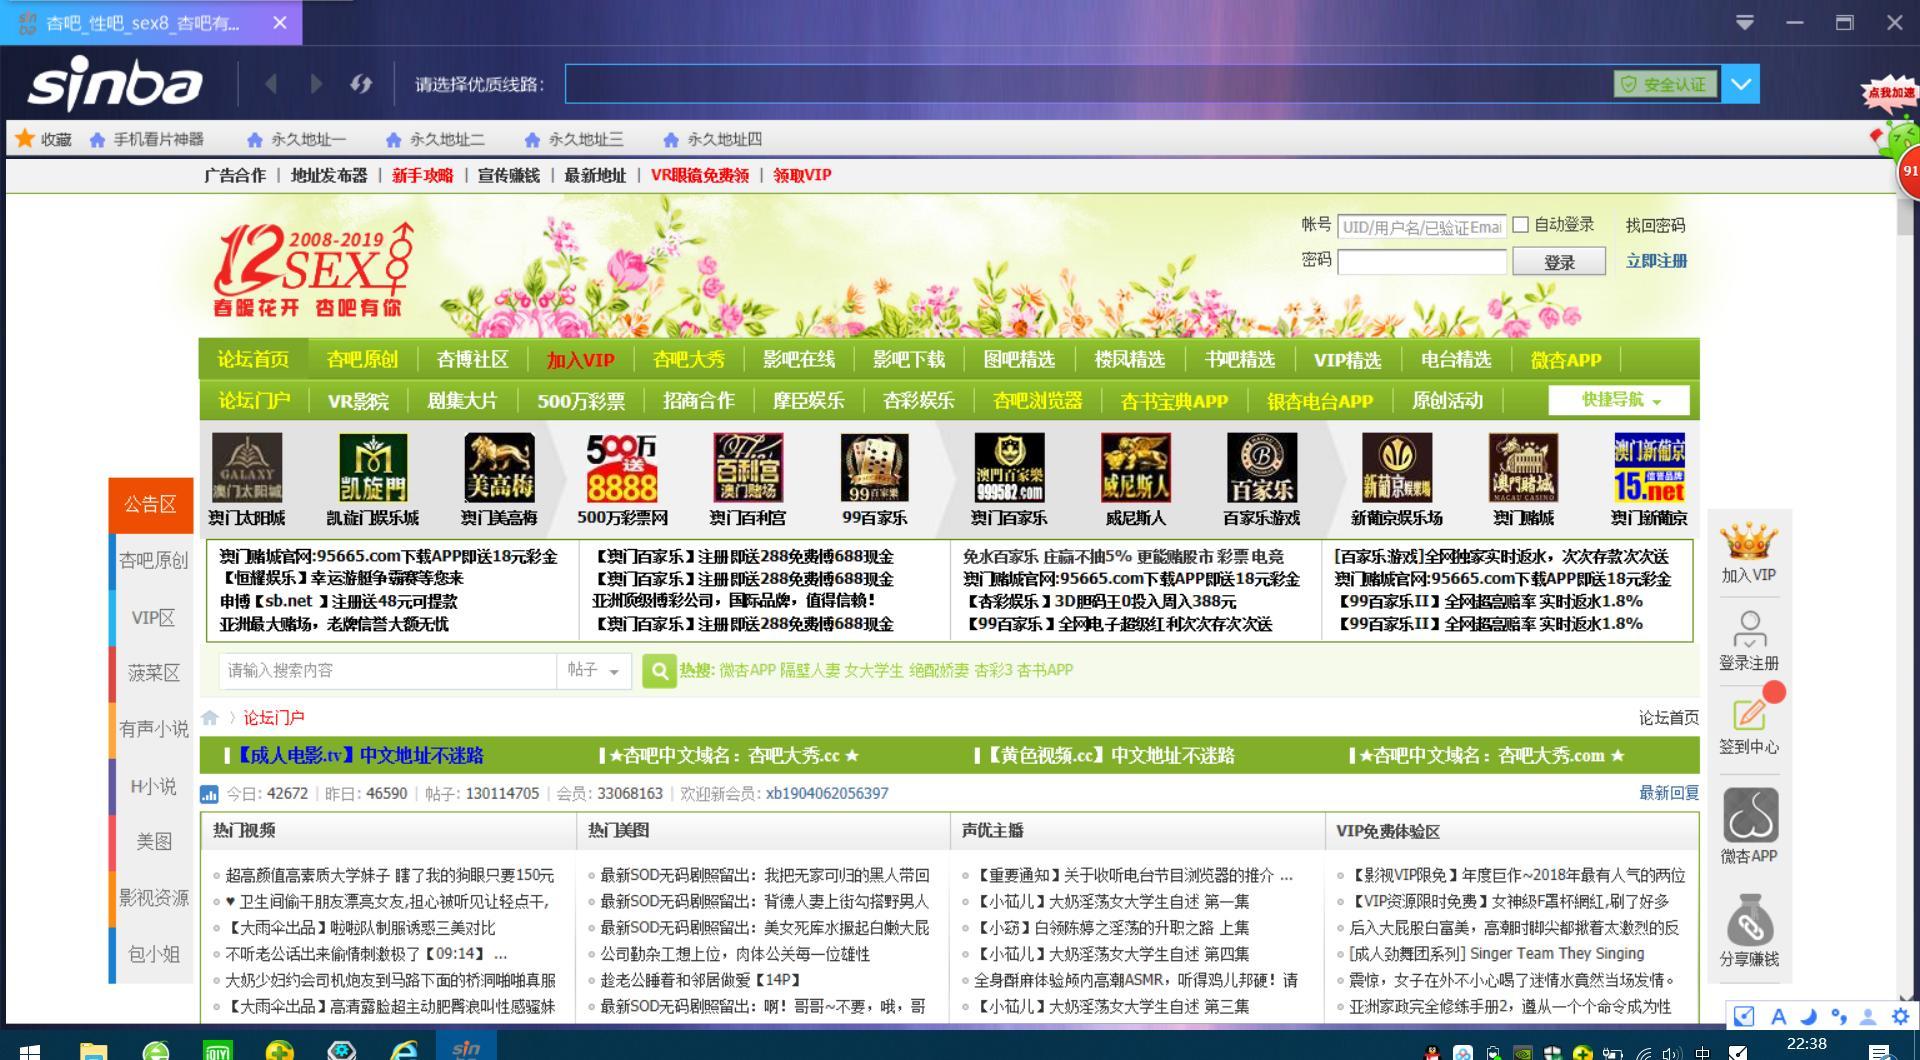1920x1060 pixels.
Task: Select the 500万彩票 menu item
Action: 581,401
